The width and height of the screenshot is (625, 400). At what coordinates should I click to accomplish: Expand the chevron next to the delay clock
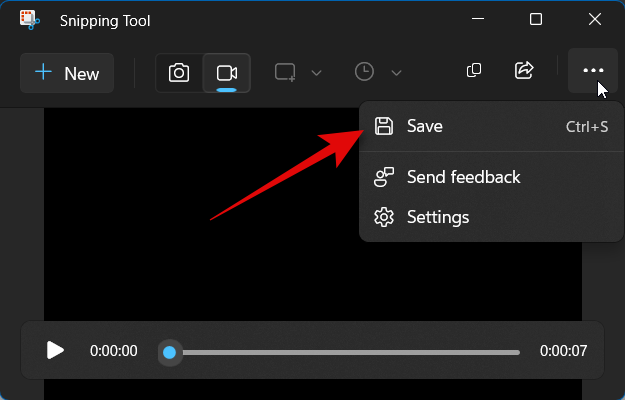pyautogui.click(x=396, y=73)
